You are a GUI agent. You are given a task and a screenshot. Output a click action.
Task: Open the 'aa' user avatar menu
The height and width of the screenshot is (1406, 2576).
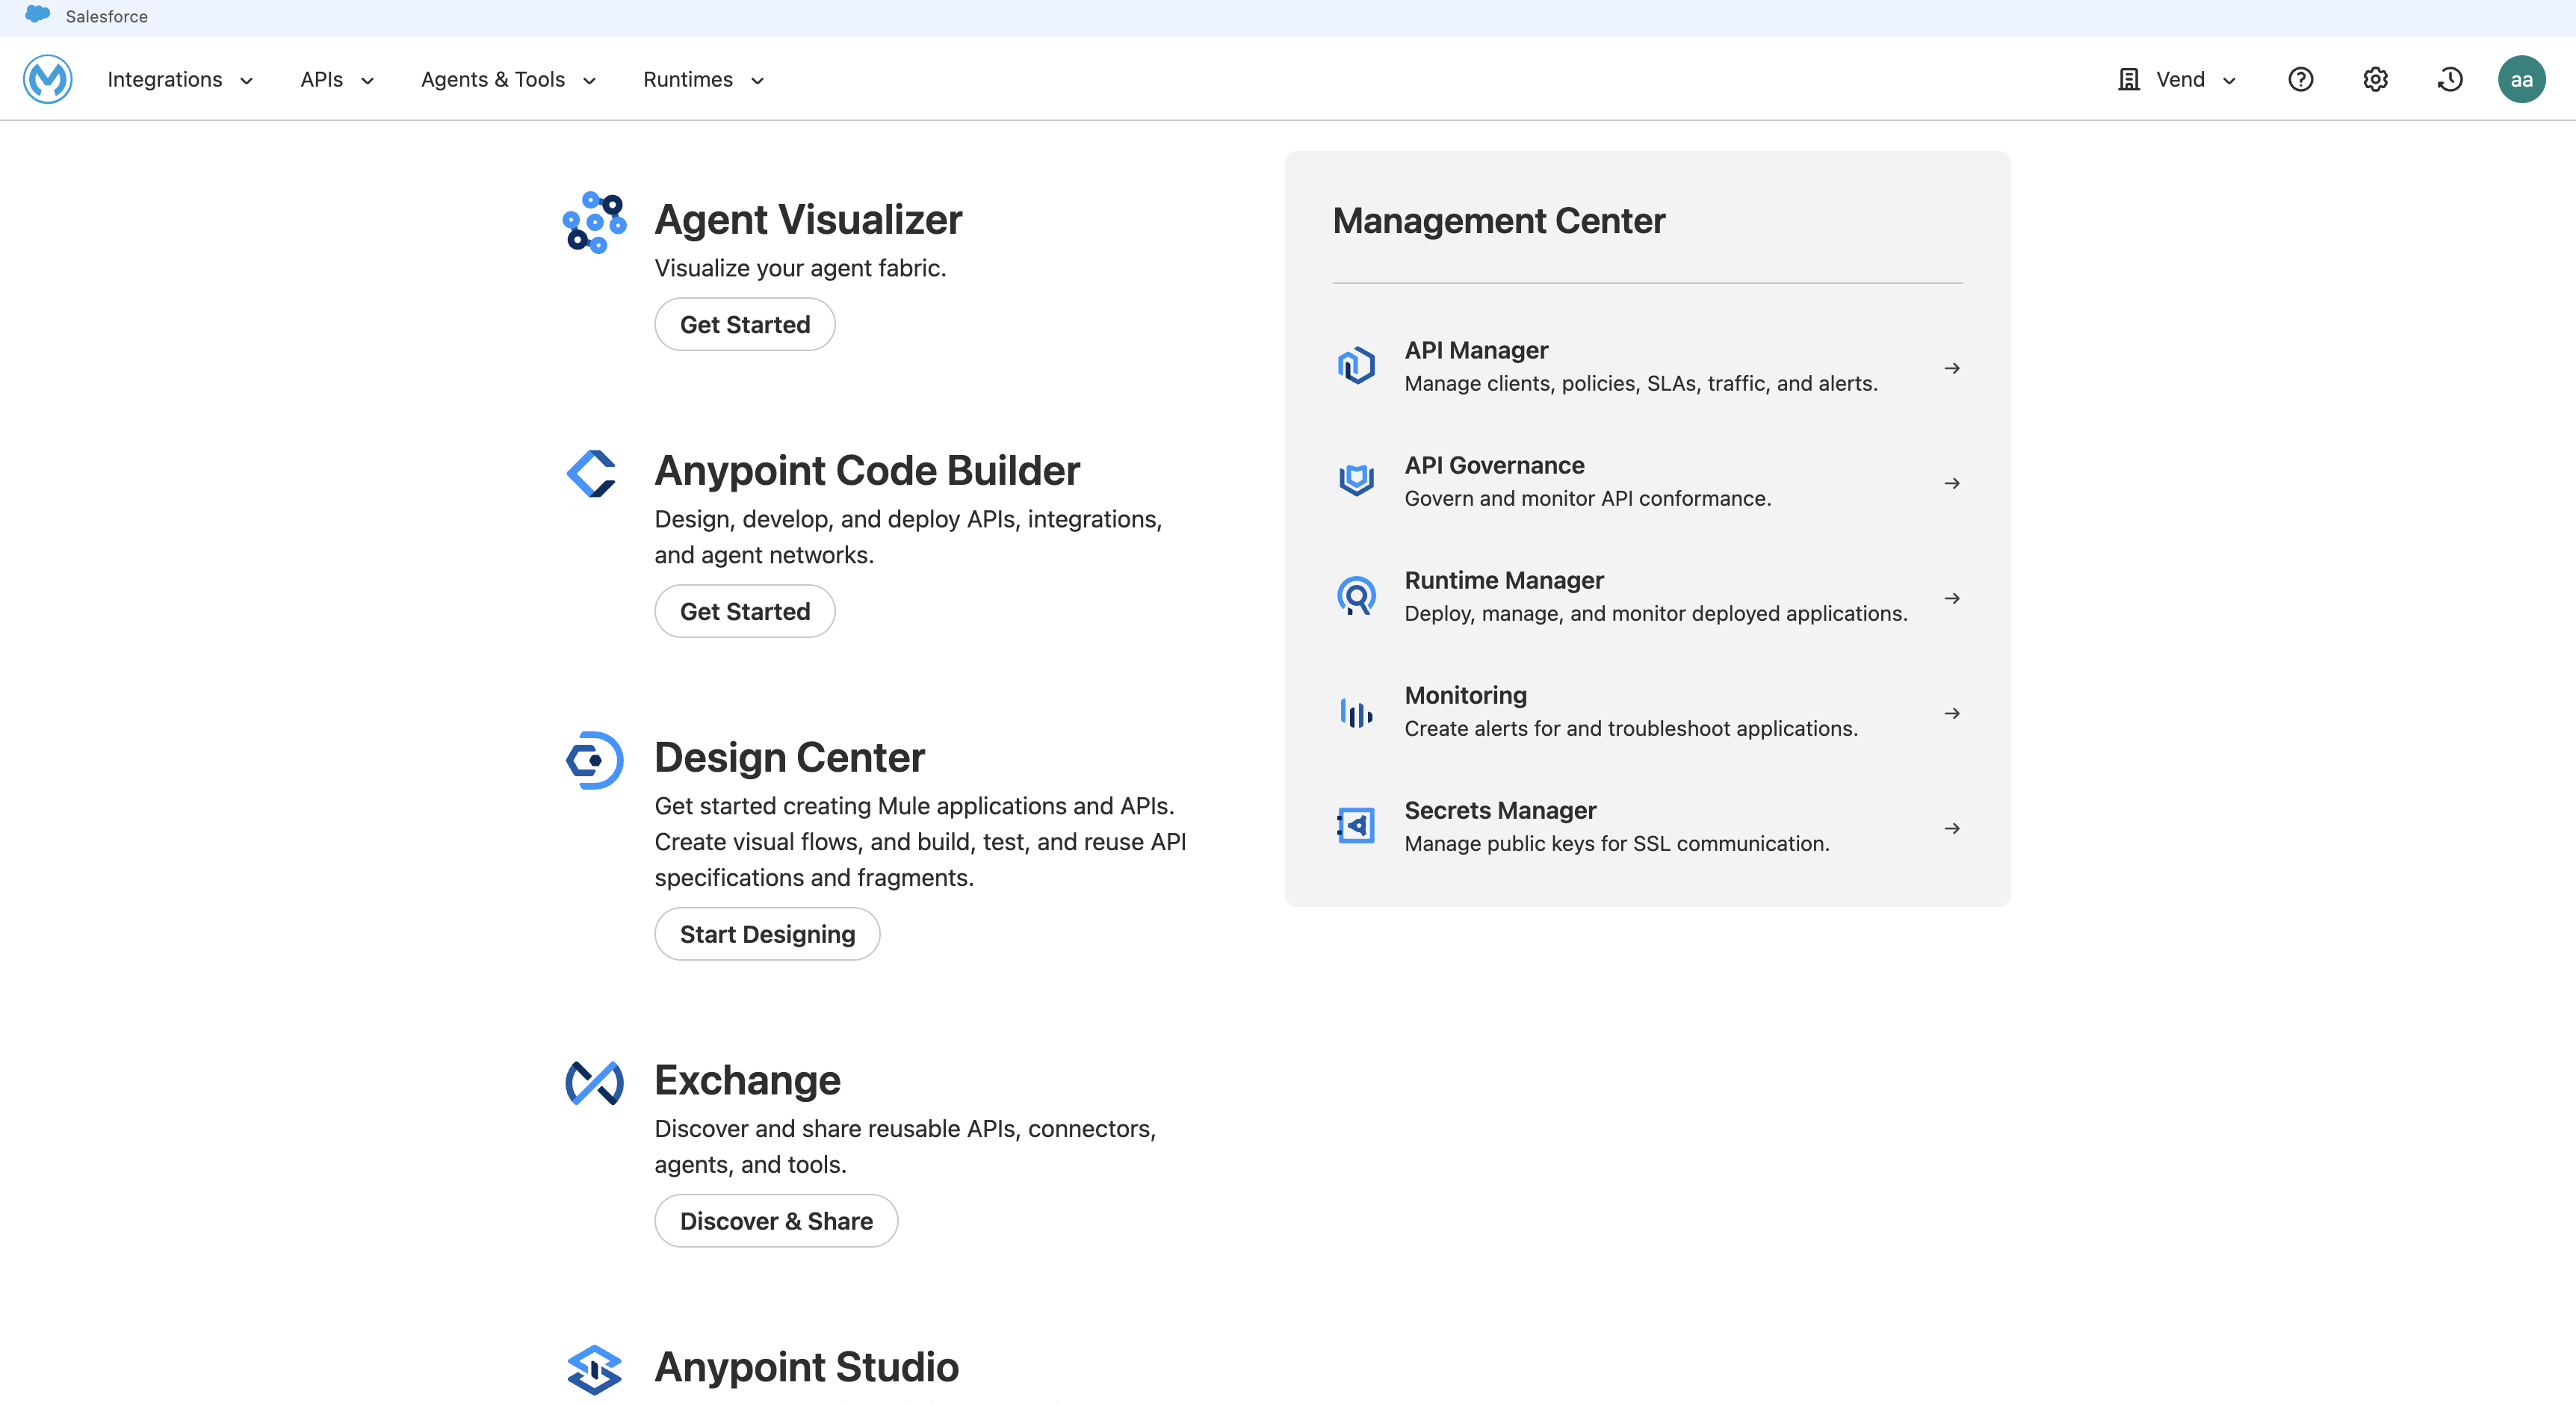coord(2521,79)
